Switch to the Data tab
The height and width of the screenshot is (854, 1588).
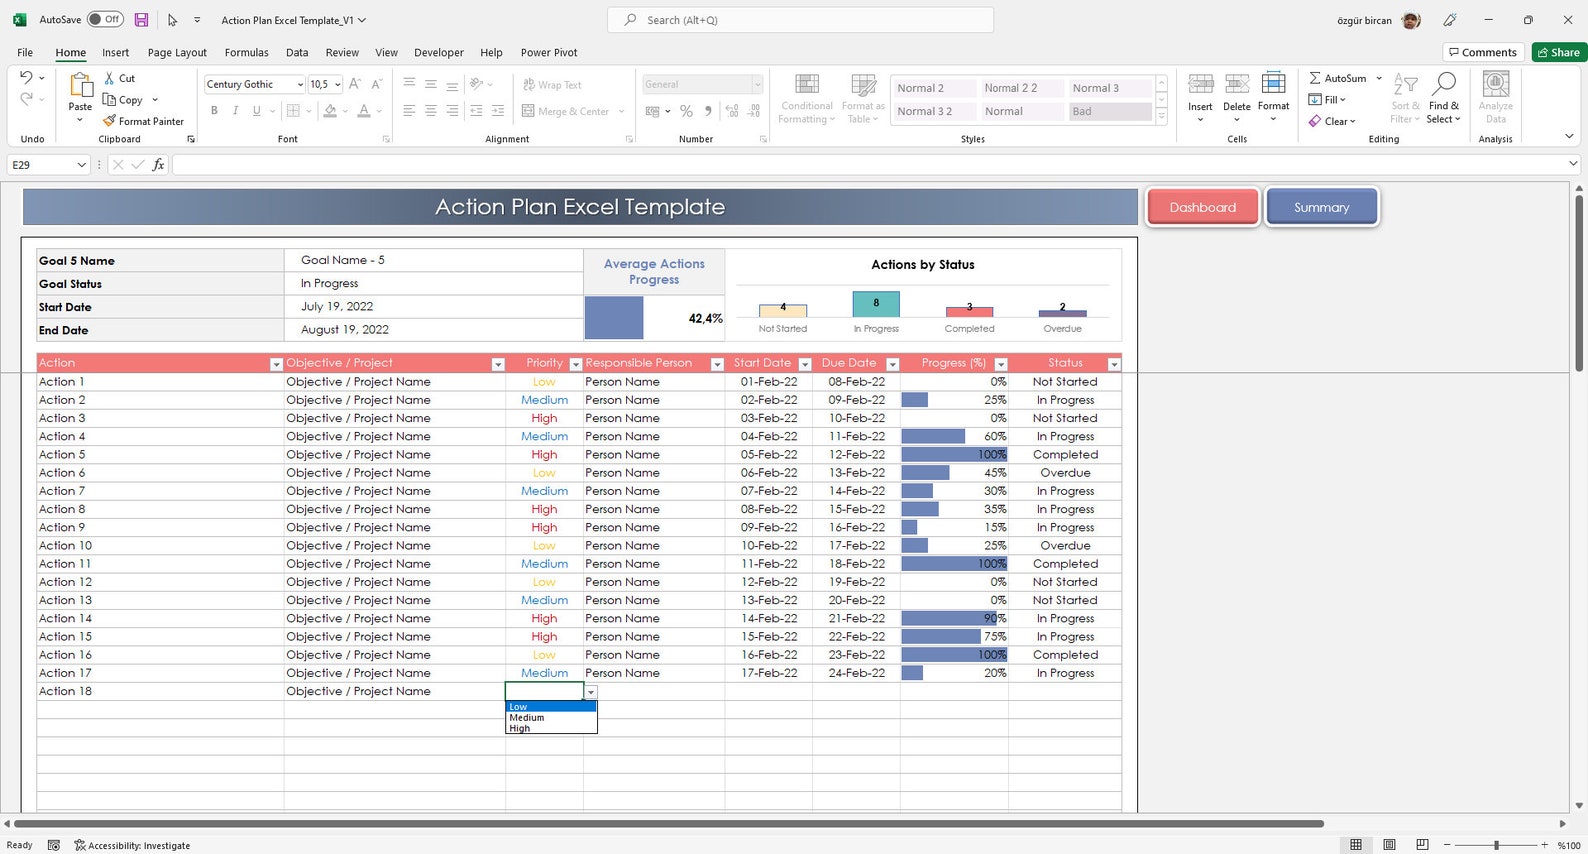[297, 53]
